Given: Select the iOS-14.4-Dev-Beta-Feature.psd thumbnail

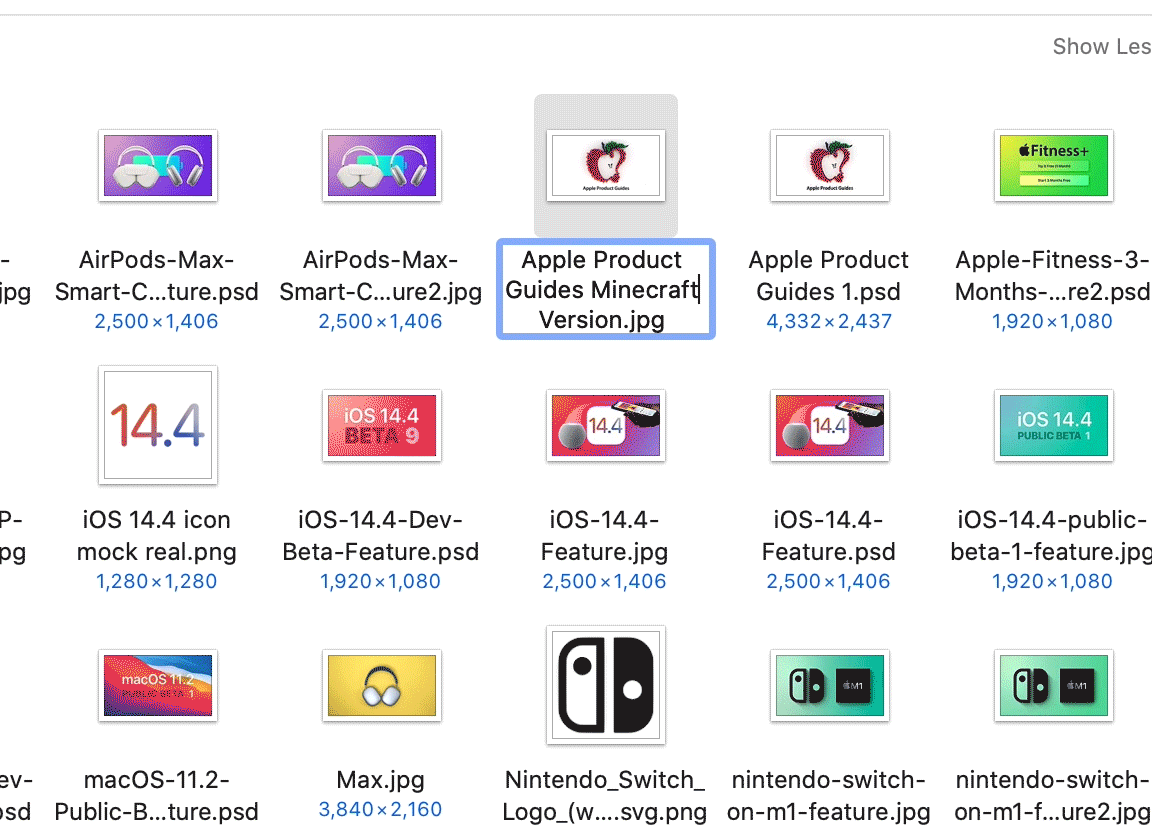Looking at the screenshot, I should (x=382, y=425).
